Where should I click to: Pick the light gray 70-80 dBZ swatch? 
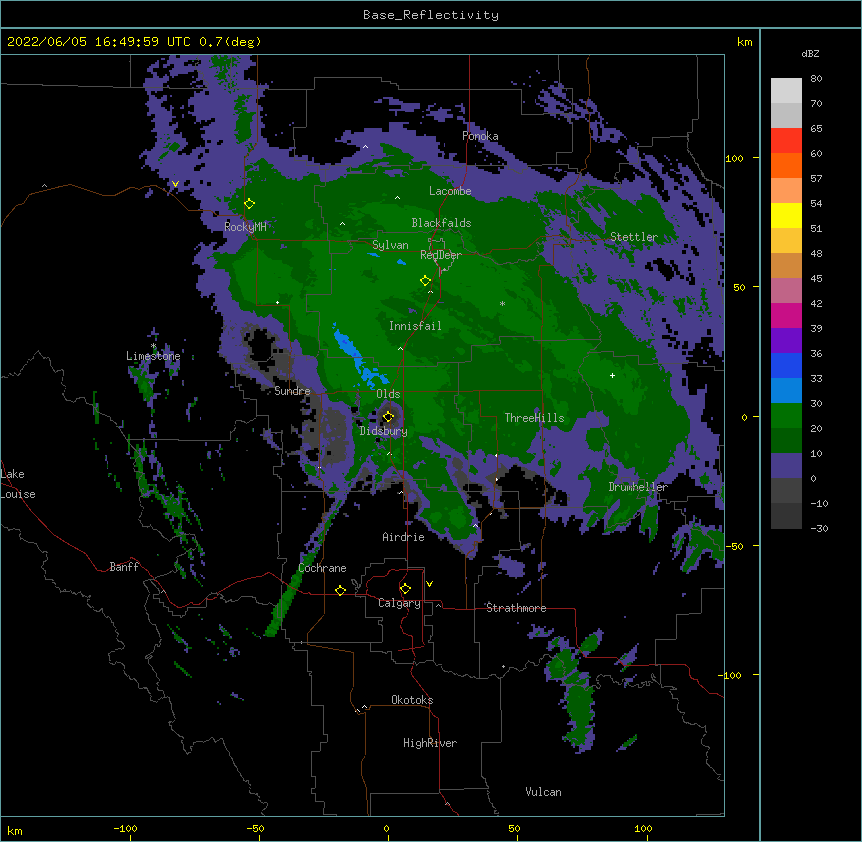pyautogui.click(x=786, y=91)
